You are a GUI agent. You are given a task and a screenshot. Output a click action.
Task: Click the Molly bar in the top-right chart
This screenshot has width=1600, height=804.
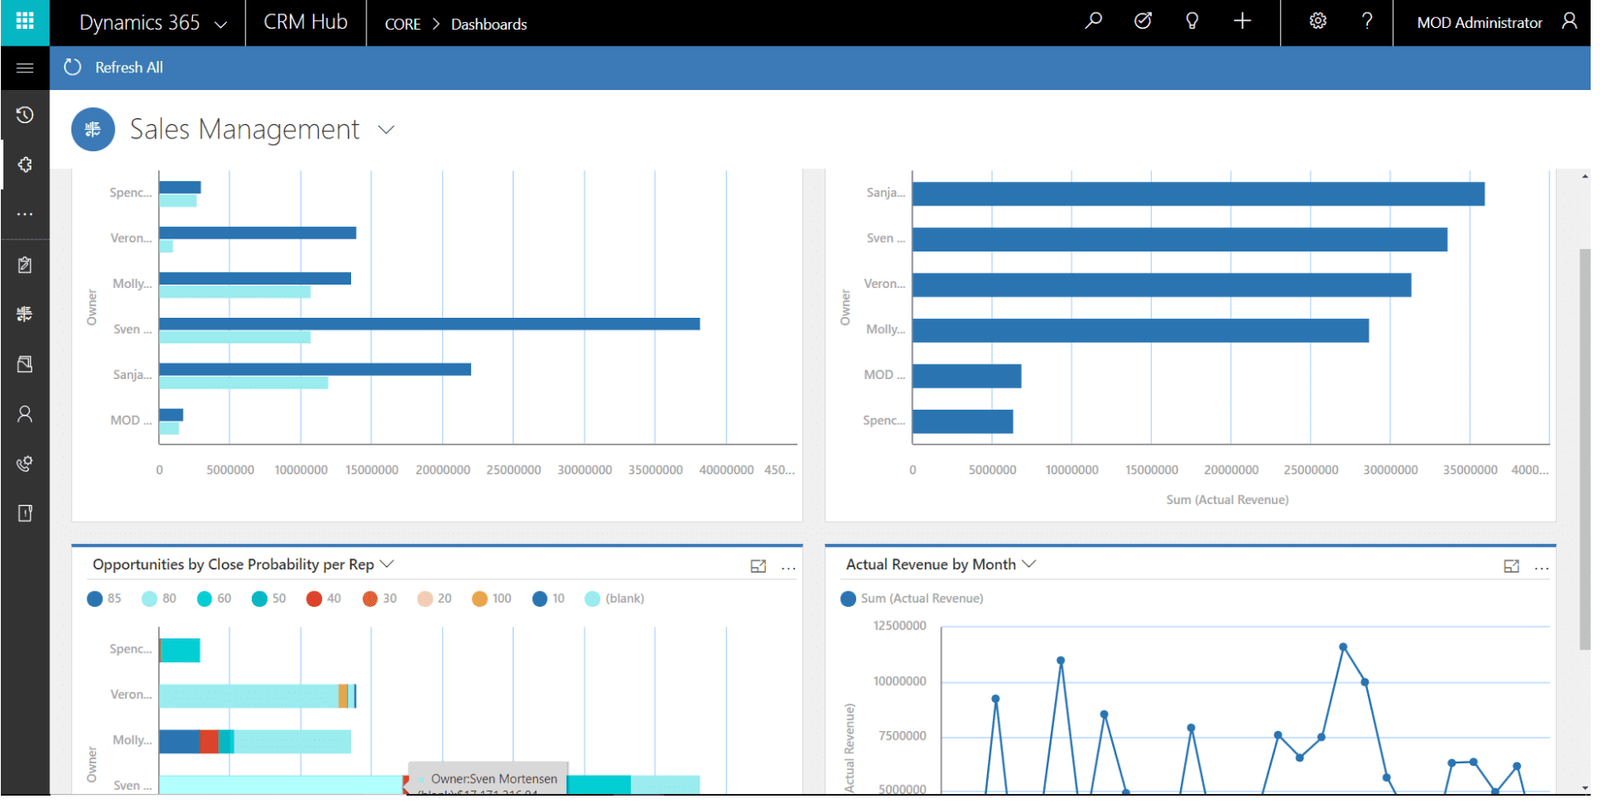pos(1140,330)
